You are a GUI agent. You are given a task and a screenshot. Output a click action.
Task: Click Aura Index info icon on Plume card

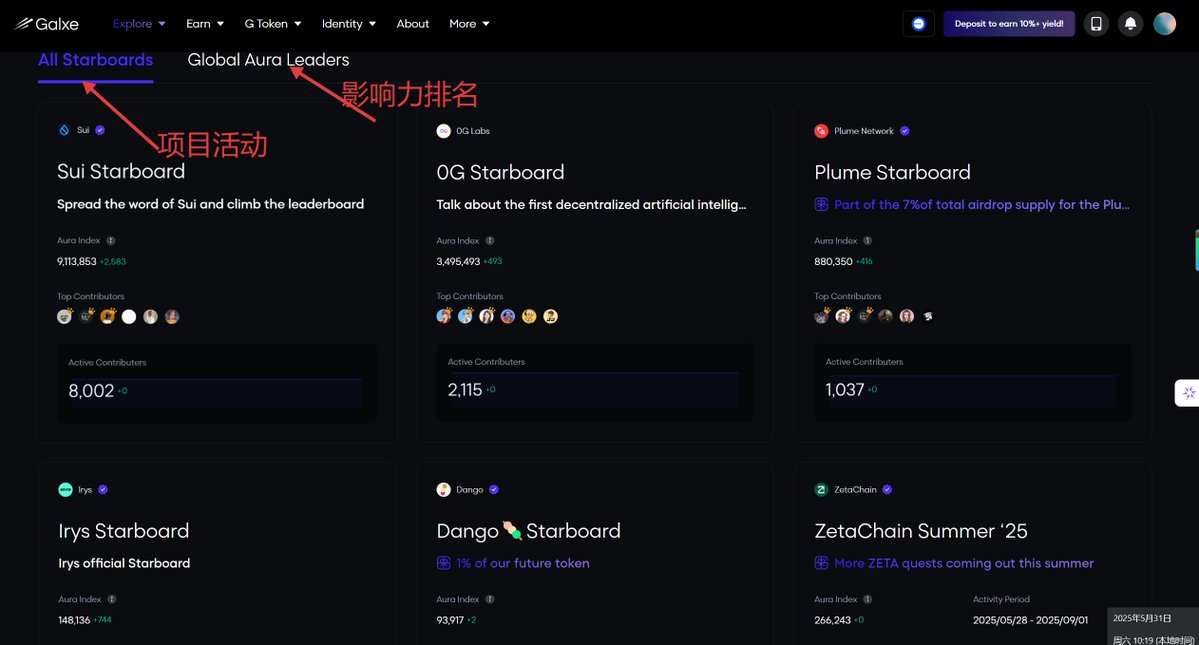pyautogui.click(x=868, y=241)
